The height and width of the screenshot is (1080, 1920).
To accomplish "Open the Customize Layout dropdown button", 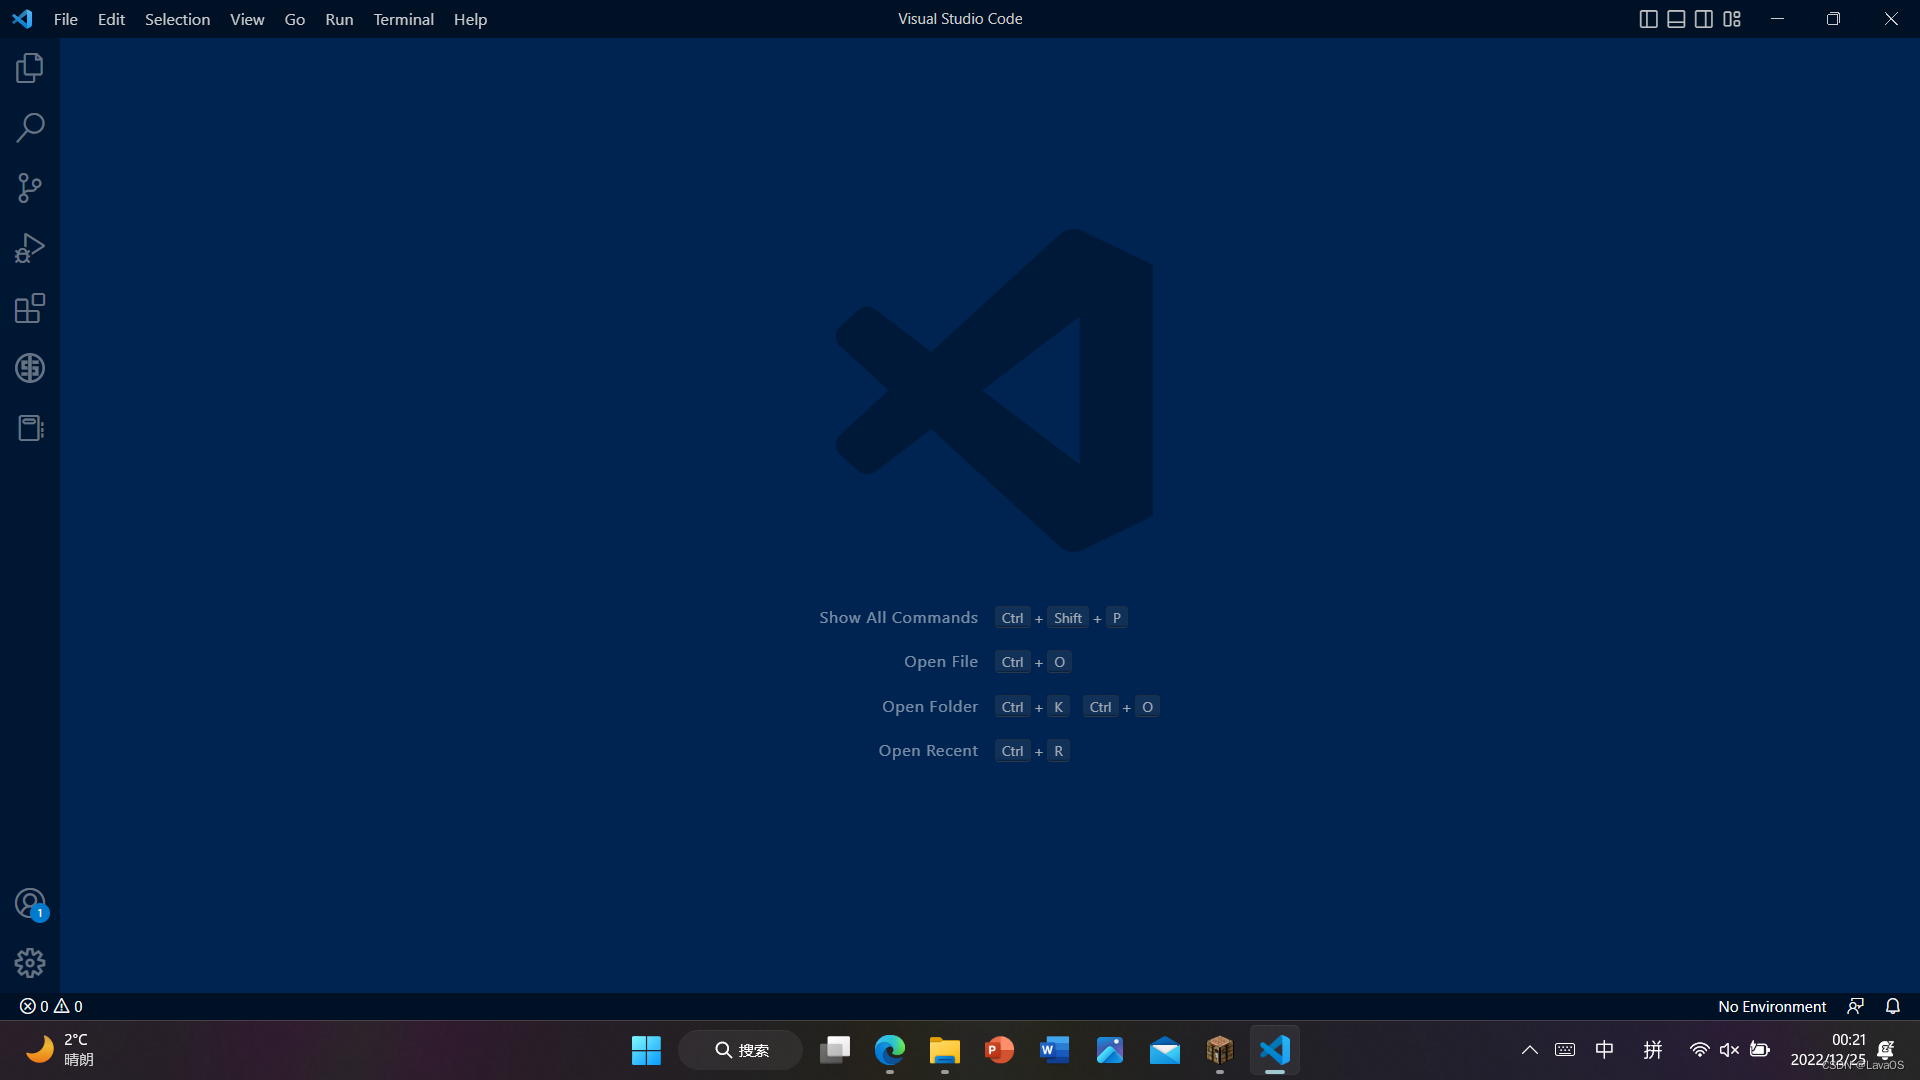I will 1732,19.
